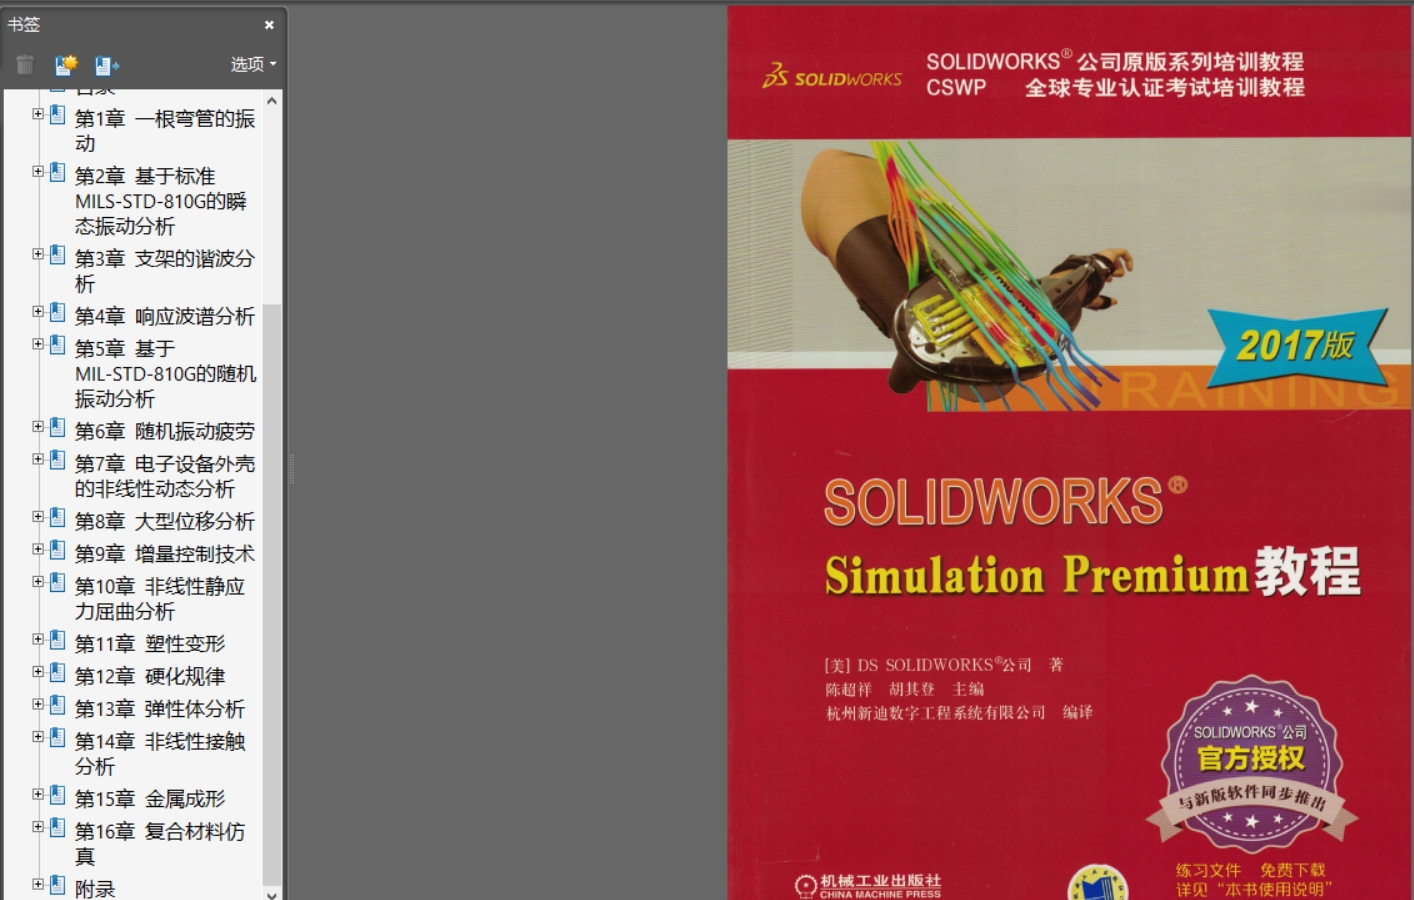
Task: Go to 第1章 一根弯管的振动
Action: (165, 131)
